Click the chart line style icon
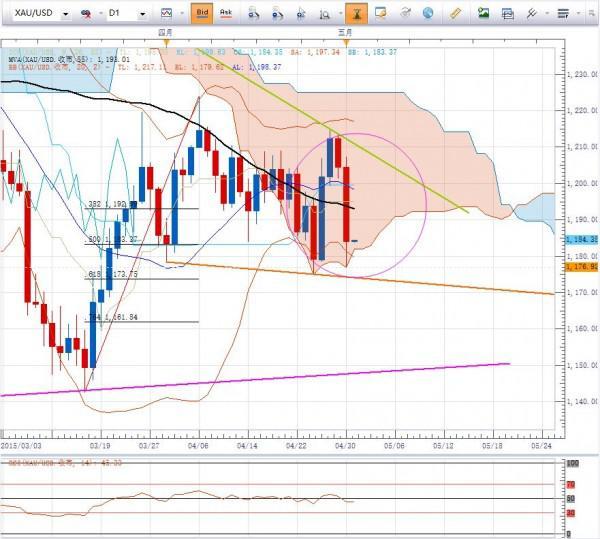 [x=166, y=13]
